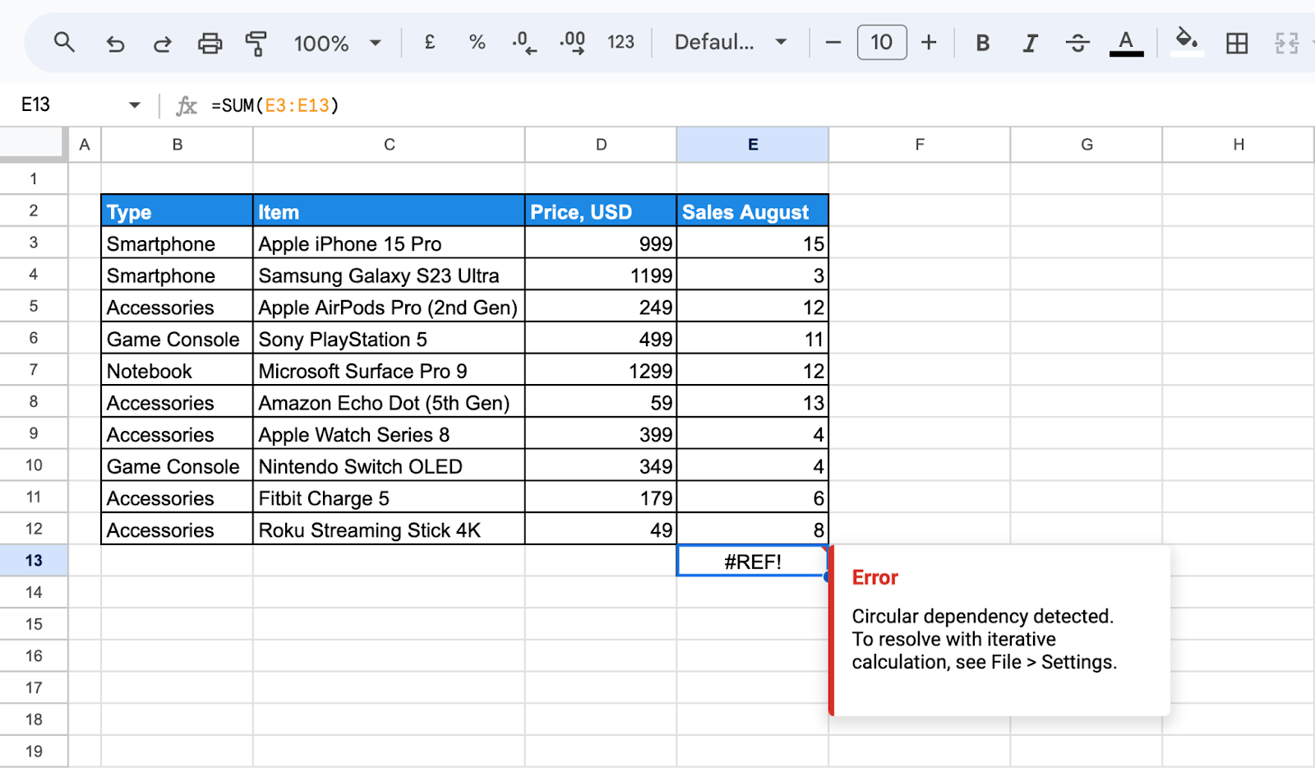This screenshot has height=768, width=1315.
Task: Click the sales cell showing 8
Action: pyautogui.click(x=753, y=530)
